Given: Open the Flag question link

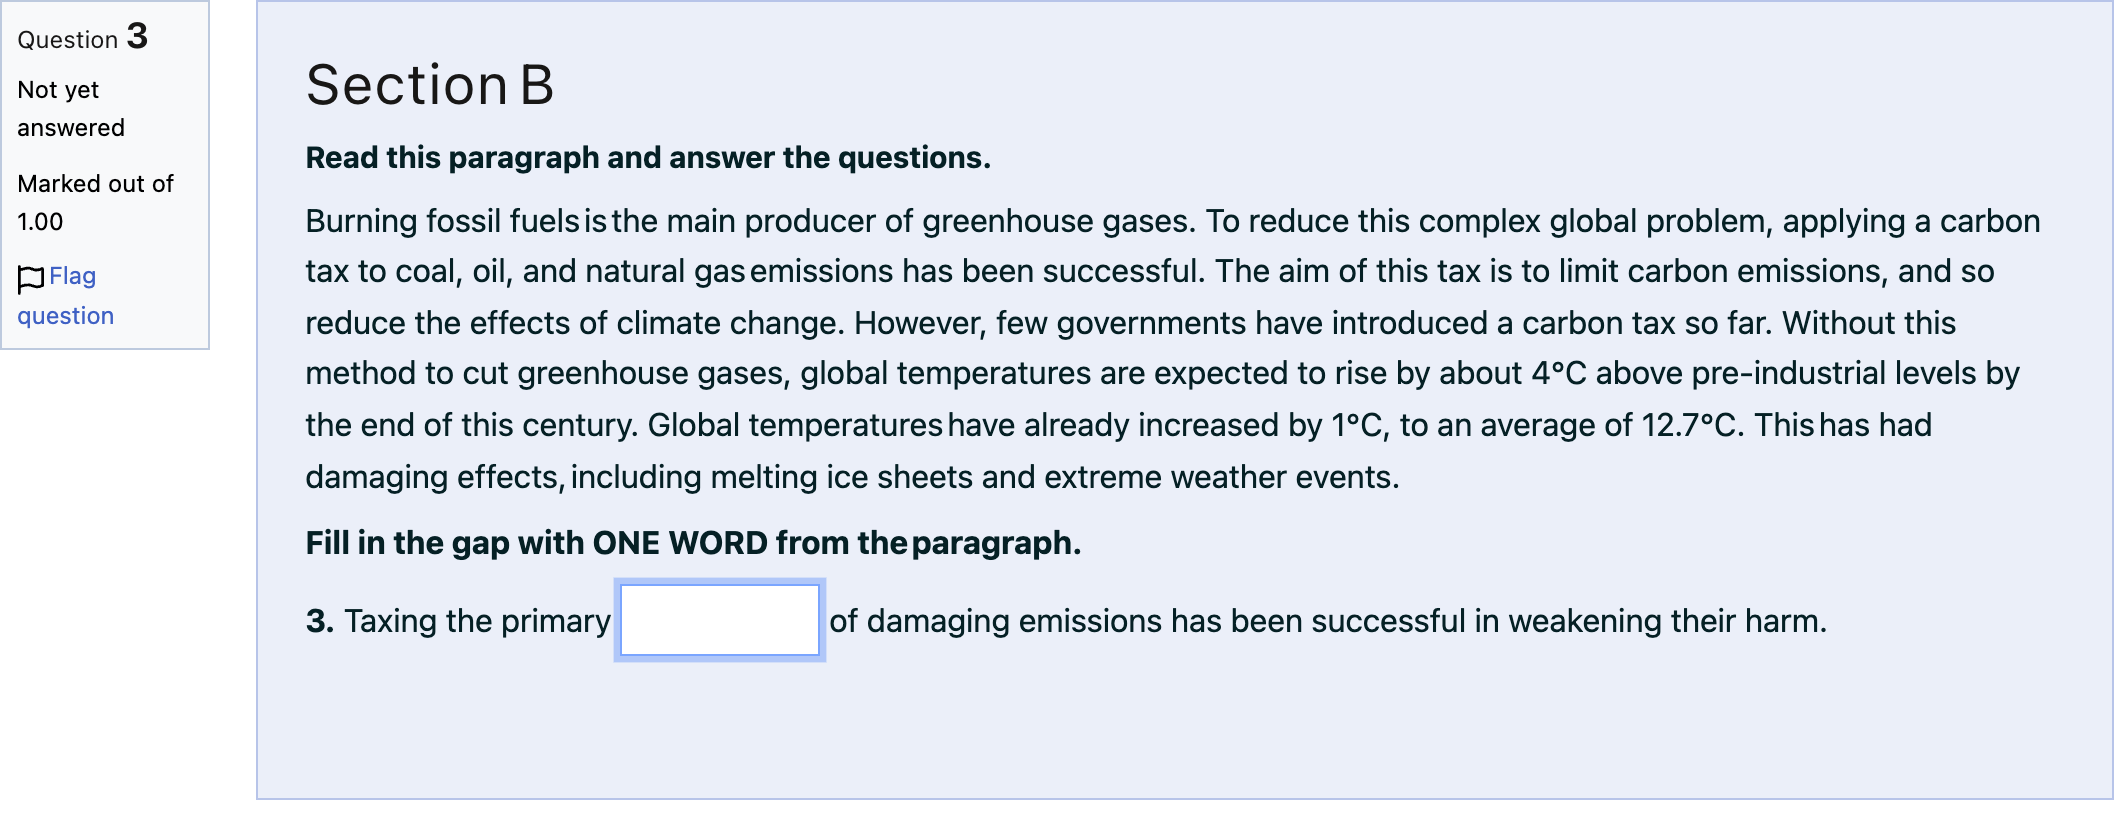Looking at the screenshot, I should 66,296.
